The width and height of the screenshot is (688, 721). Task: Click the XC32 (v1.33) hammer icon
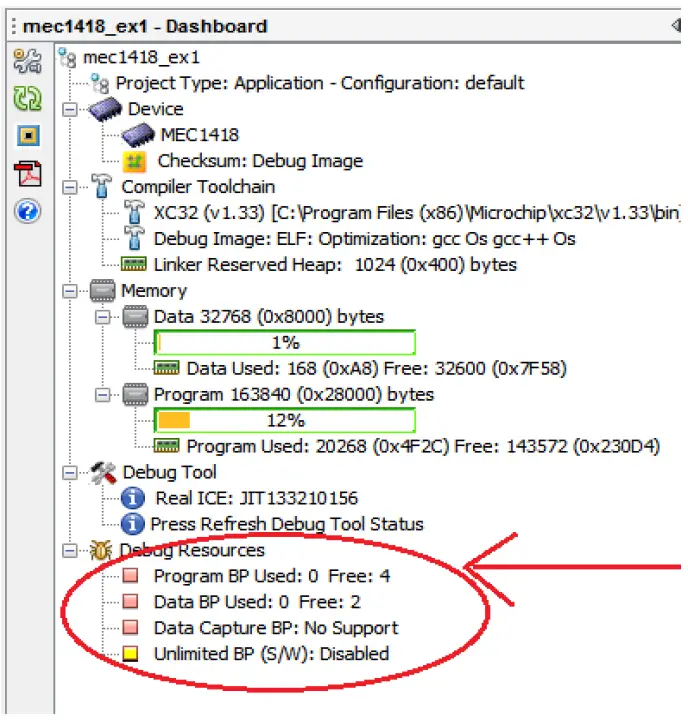134,212
